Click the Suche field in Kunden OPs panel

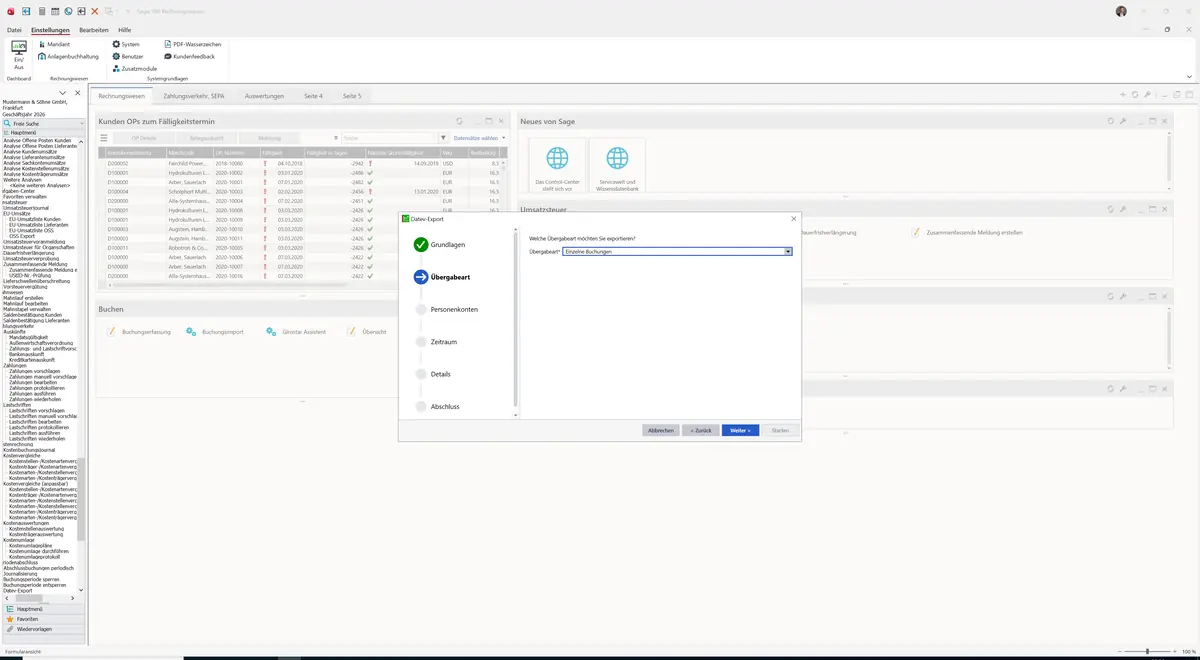pyautogui.click(x=387, y=138)
